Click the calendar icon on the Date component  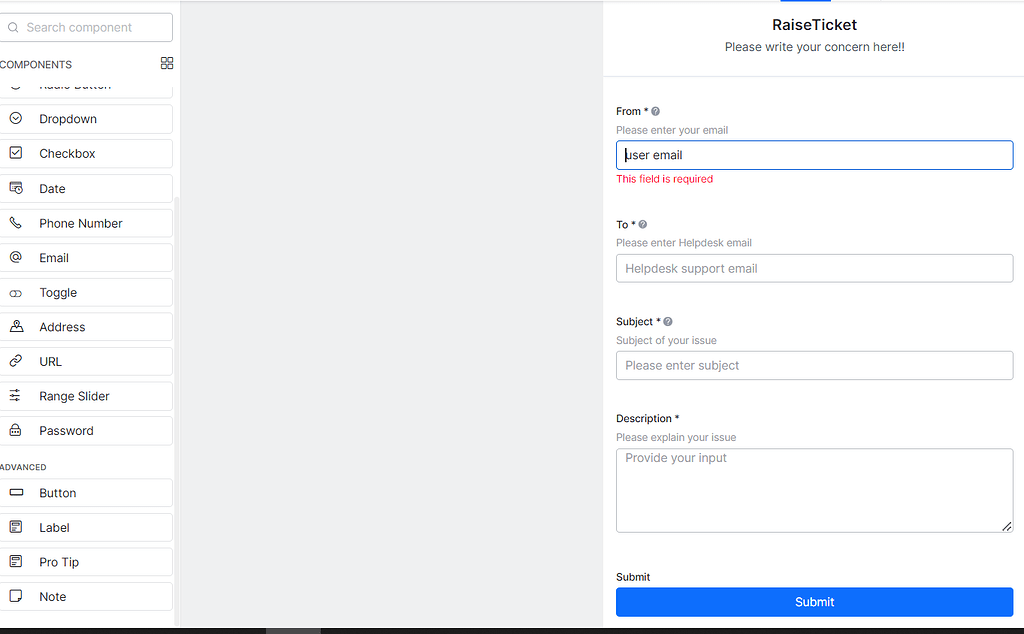tap(15, 188)
